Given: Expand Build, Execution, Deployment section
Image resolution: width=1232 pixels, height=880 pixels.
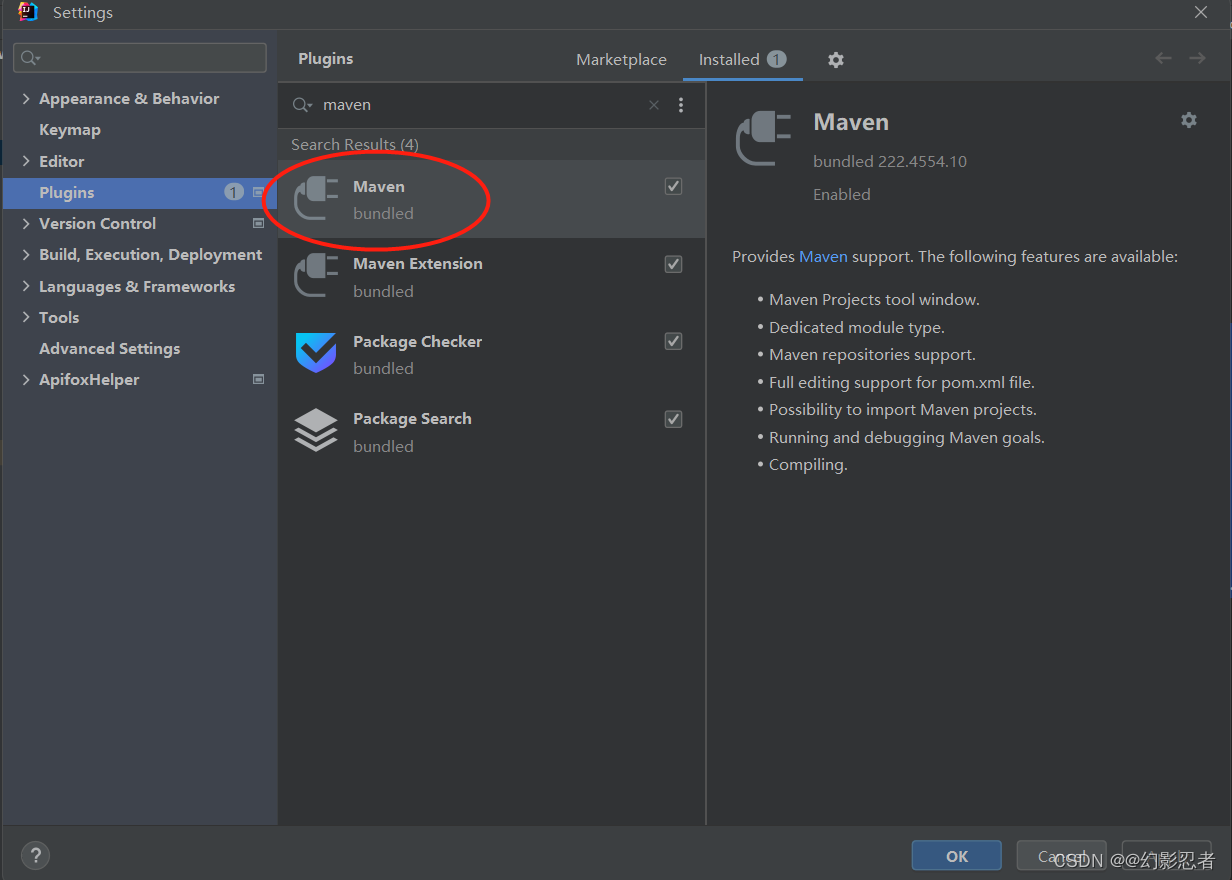Looking at the screenshot, I should 26,254.
